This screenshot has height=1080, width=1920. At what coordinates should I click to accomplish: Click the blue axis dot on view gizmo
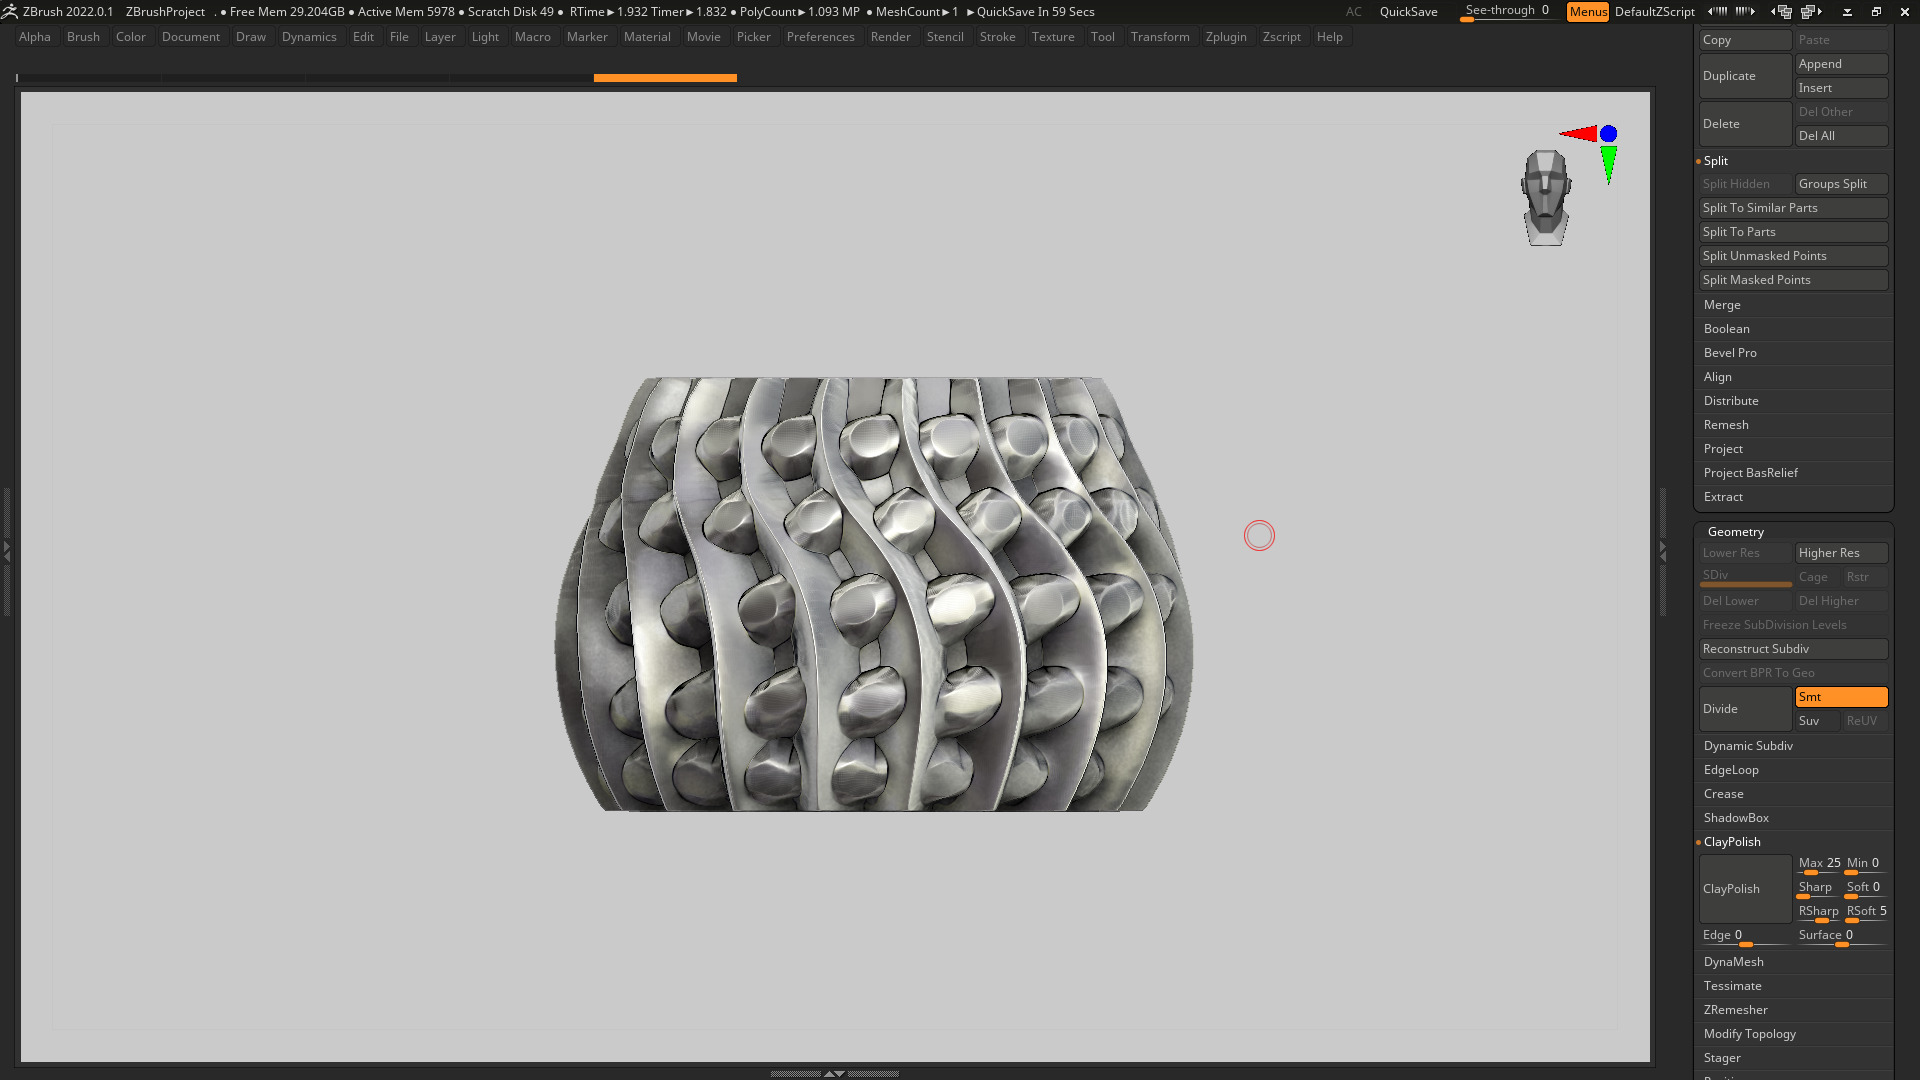[1608, 133]
